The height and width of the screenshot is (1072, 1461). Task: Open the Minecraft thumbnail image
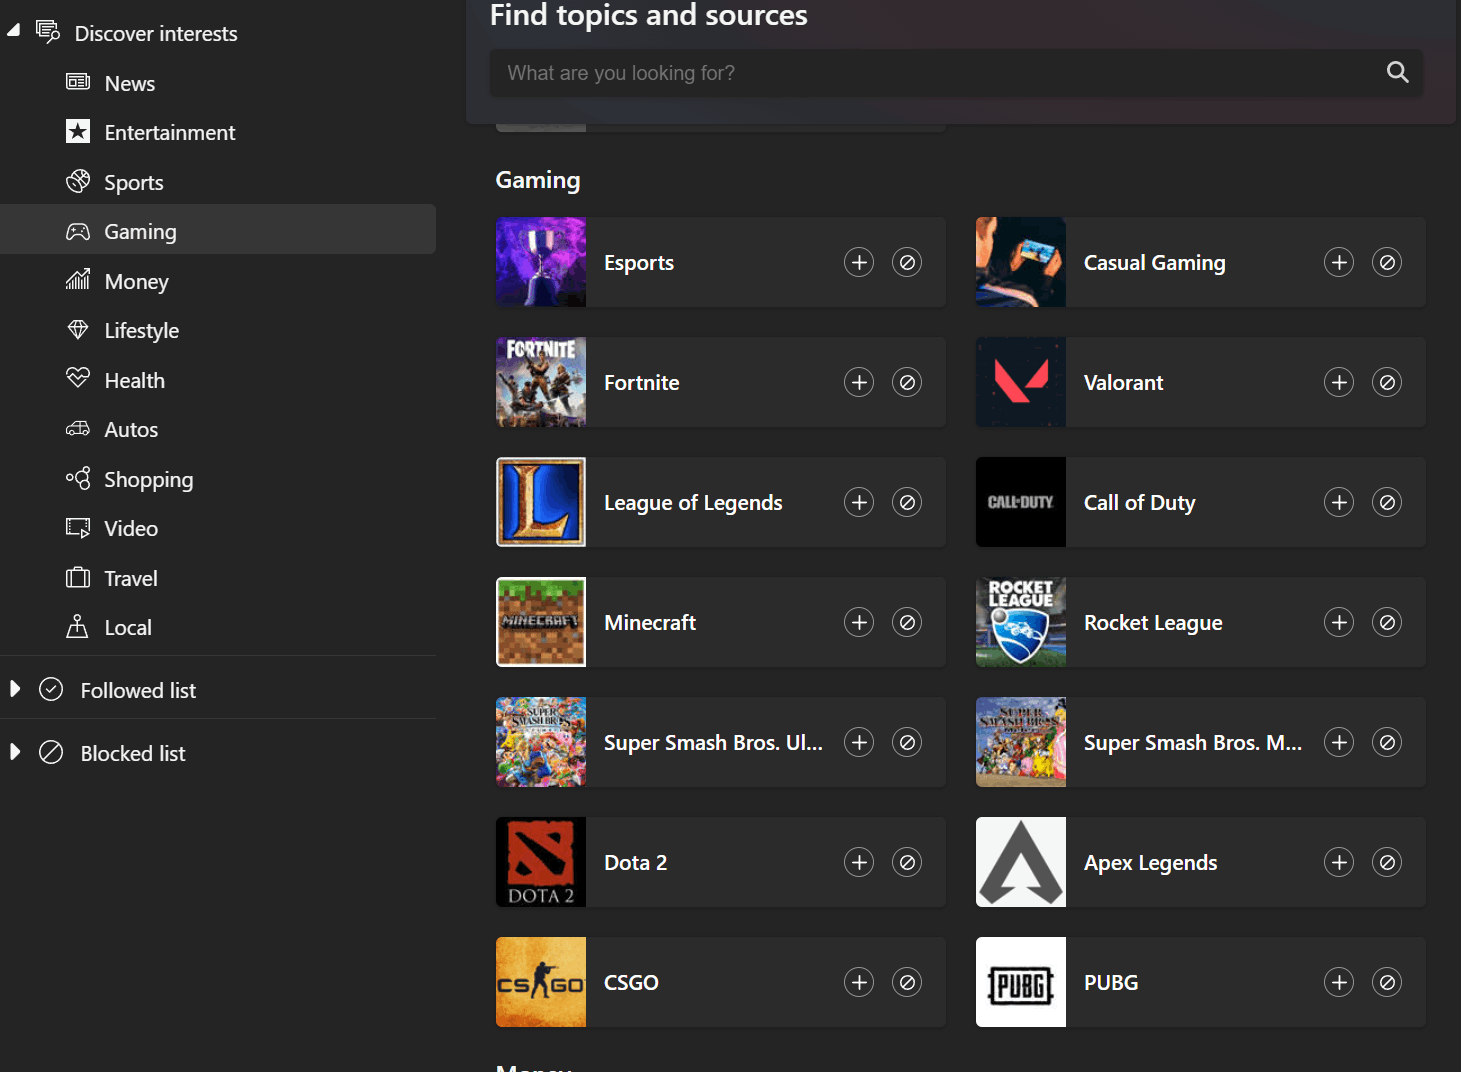pos(541,622)
